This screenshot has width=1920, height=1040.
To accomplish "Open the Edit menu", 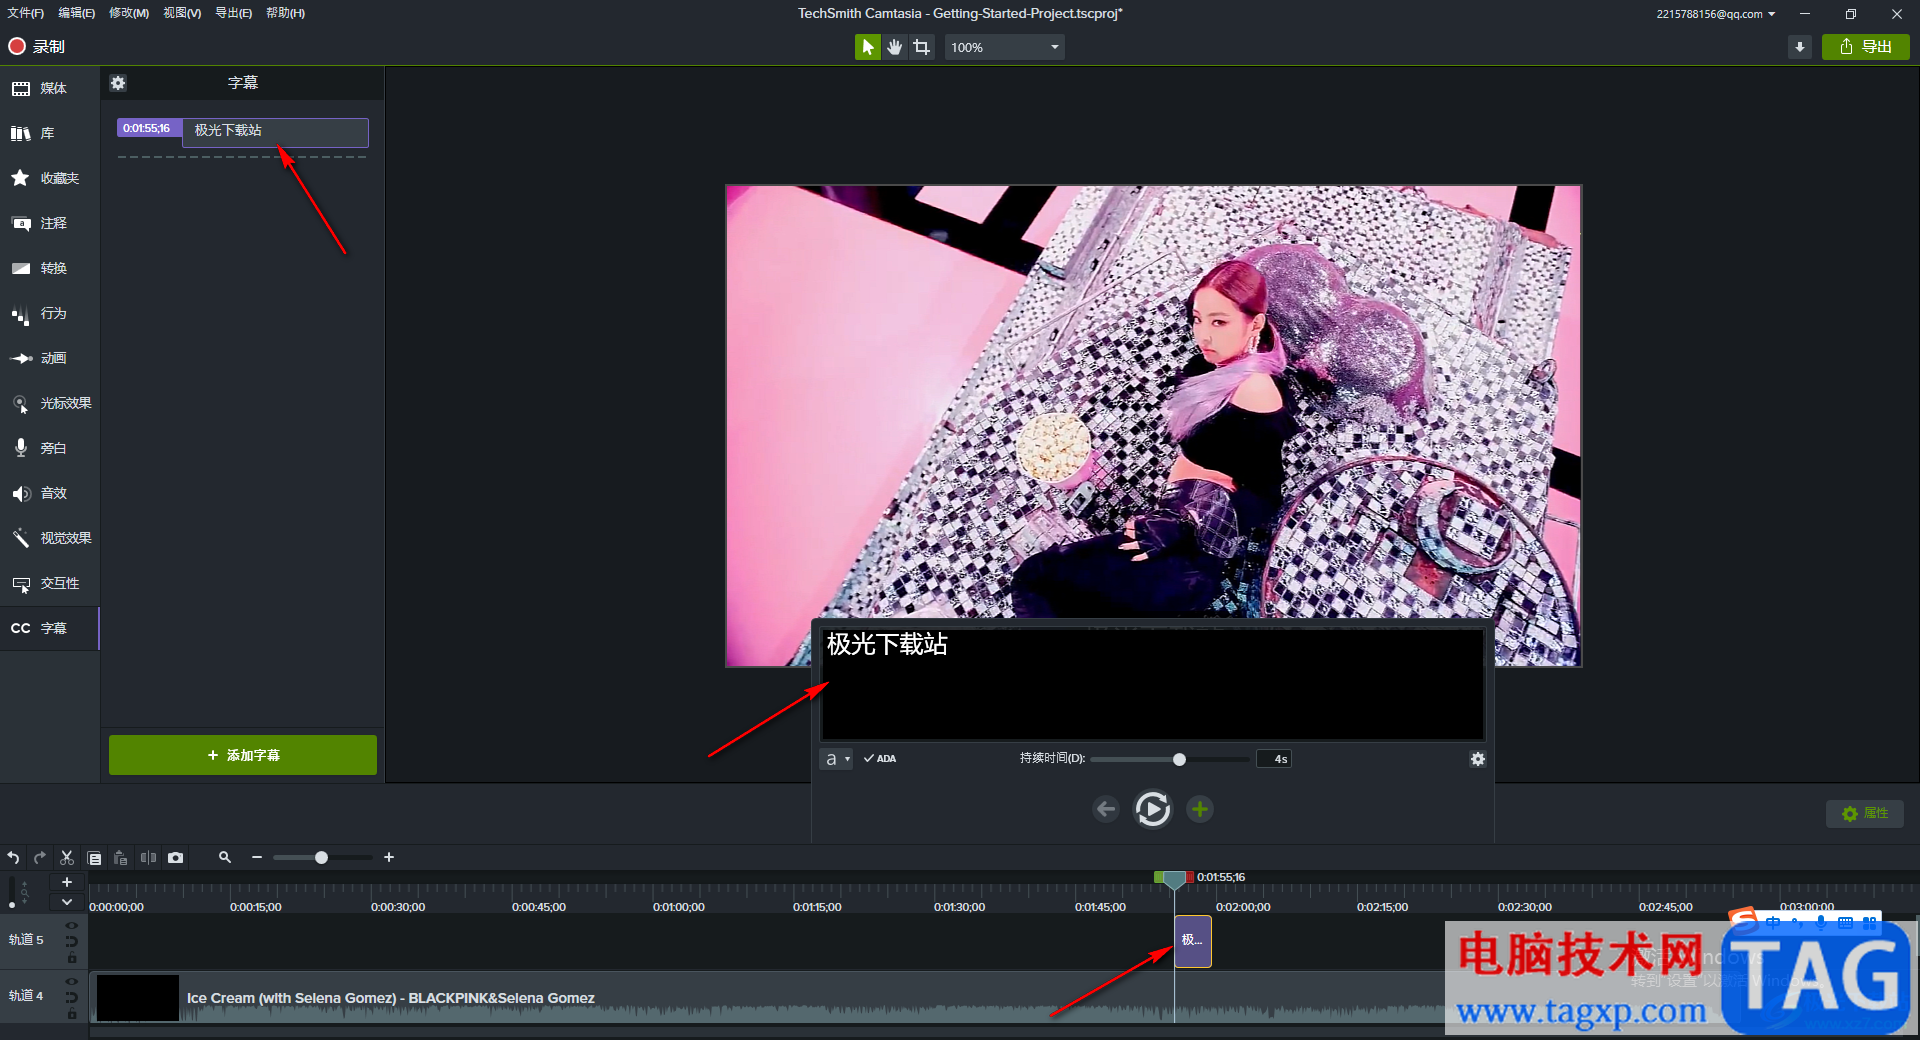I will click(77, 13).
